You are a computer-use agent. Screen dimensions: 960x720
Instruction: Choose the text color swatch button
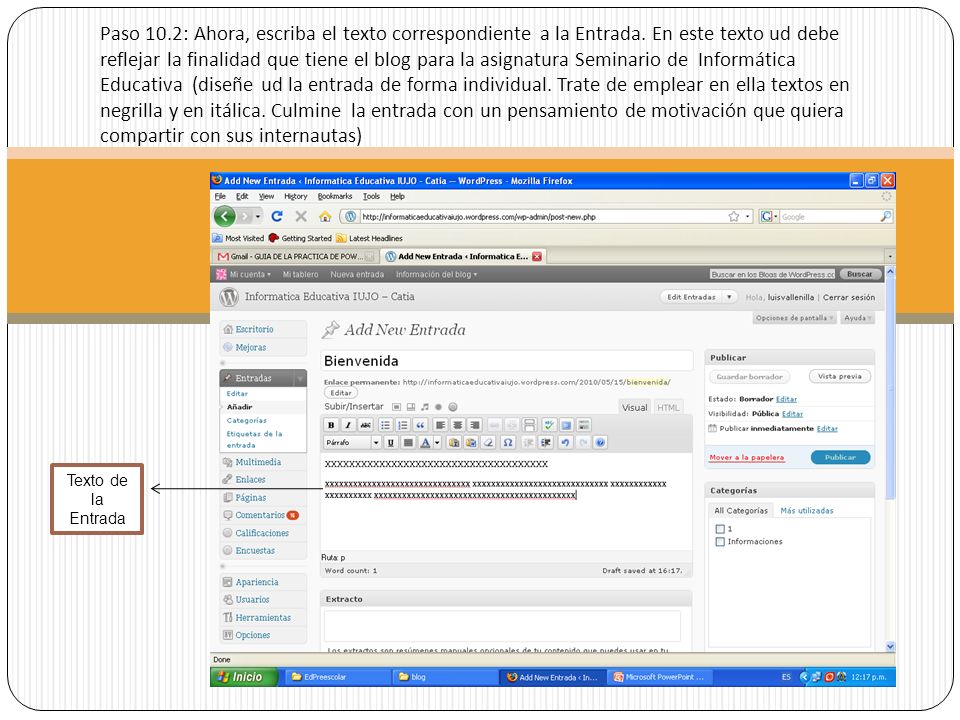(x=426, y=443)
